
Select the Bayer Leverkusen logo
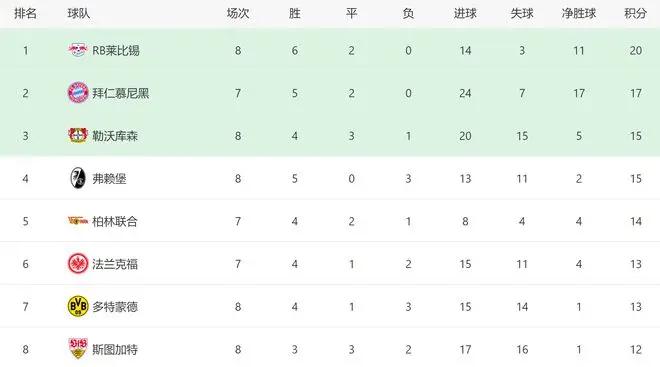pos(78,136)
